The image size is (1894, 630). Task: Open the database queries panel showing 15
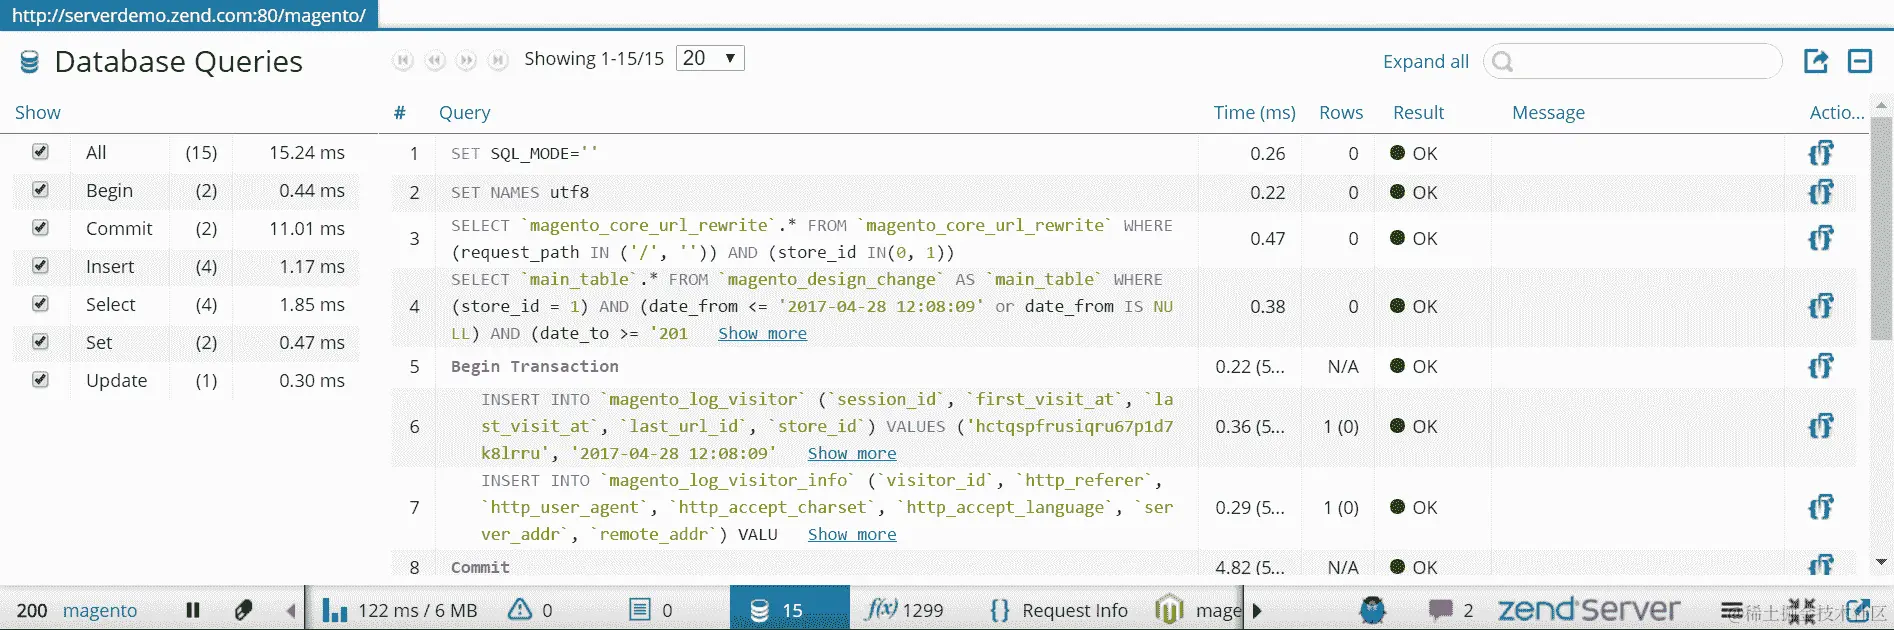point(790,608)
